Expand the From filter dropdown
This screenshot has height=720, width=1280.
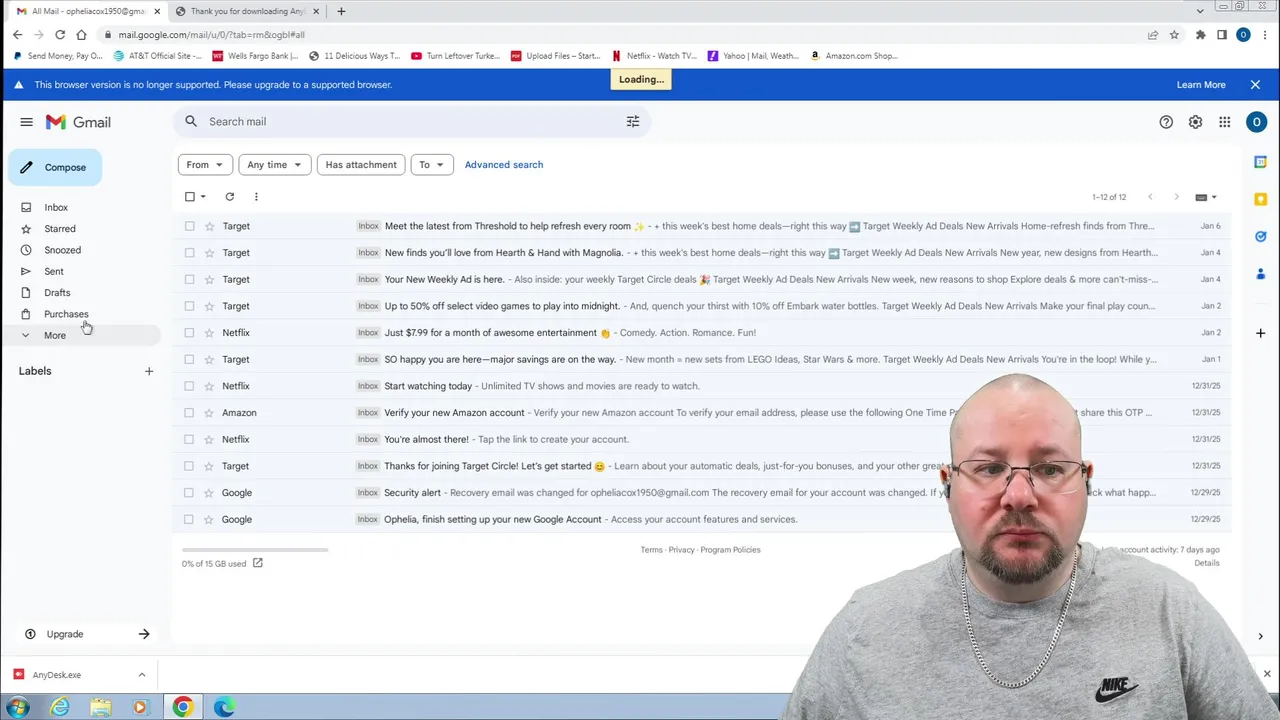click(x=205, y=165)
